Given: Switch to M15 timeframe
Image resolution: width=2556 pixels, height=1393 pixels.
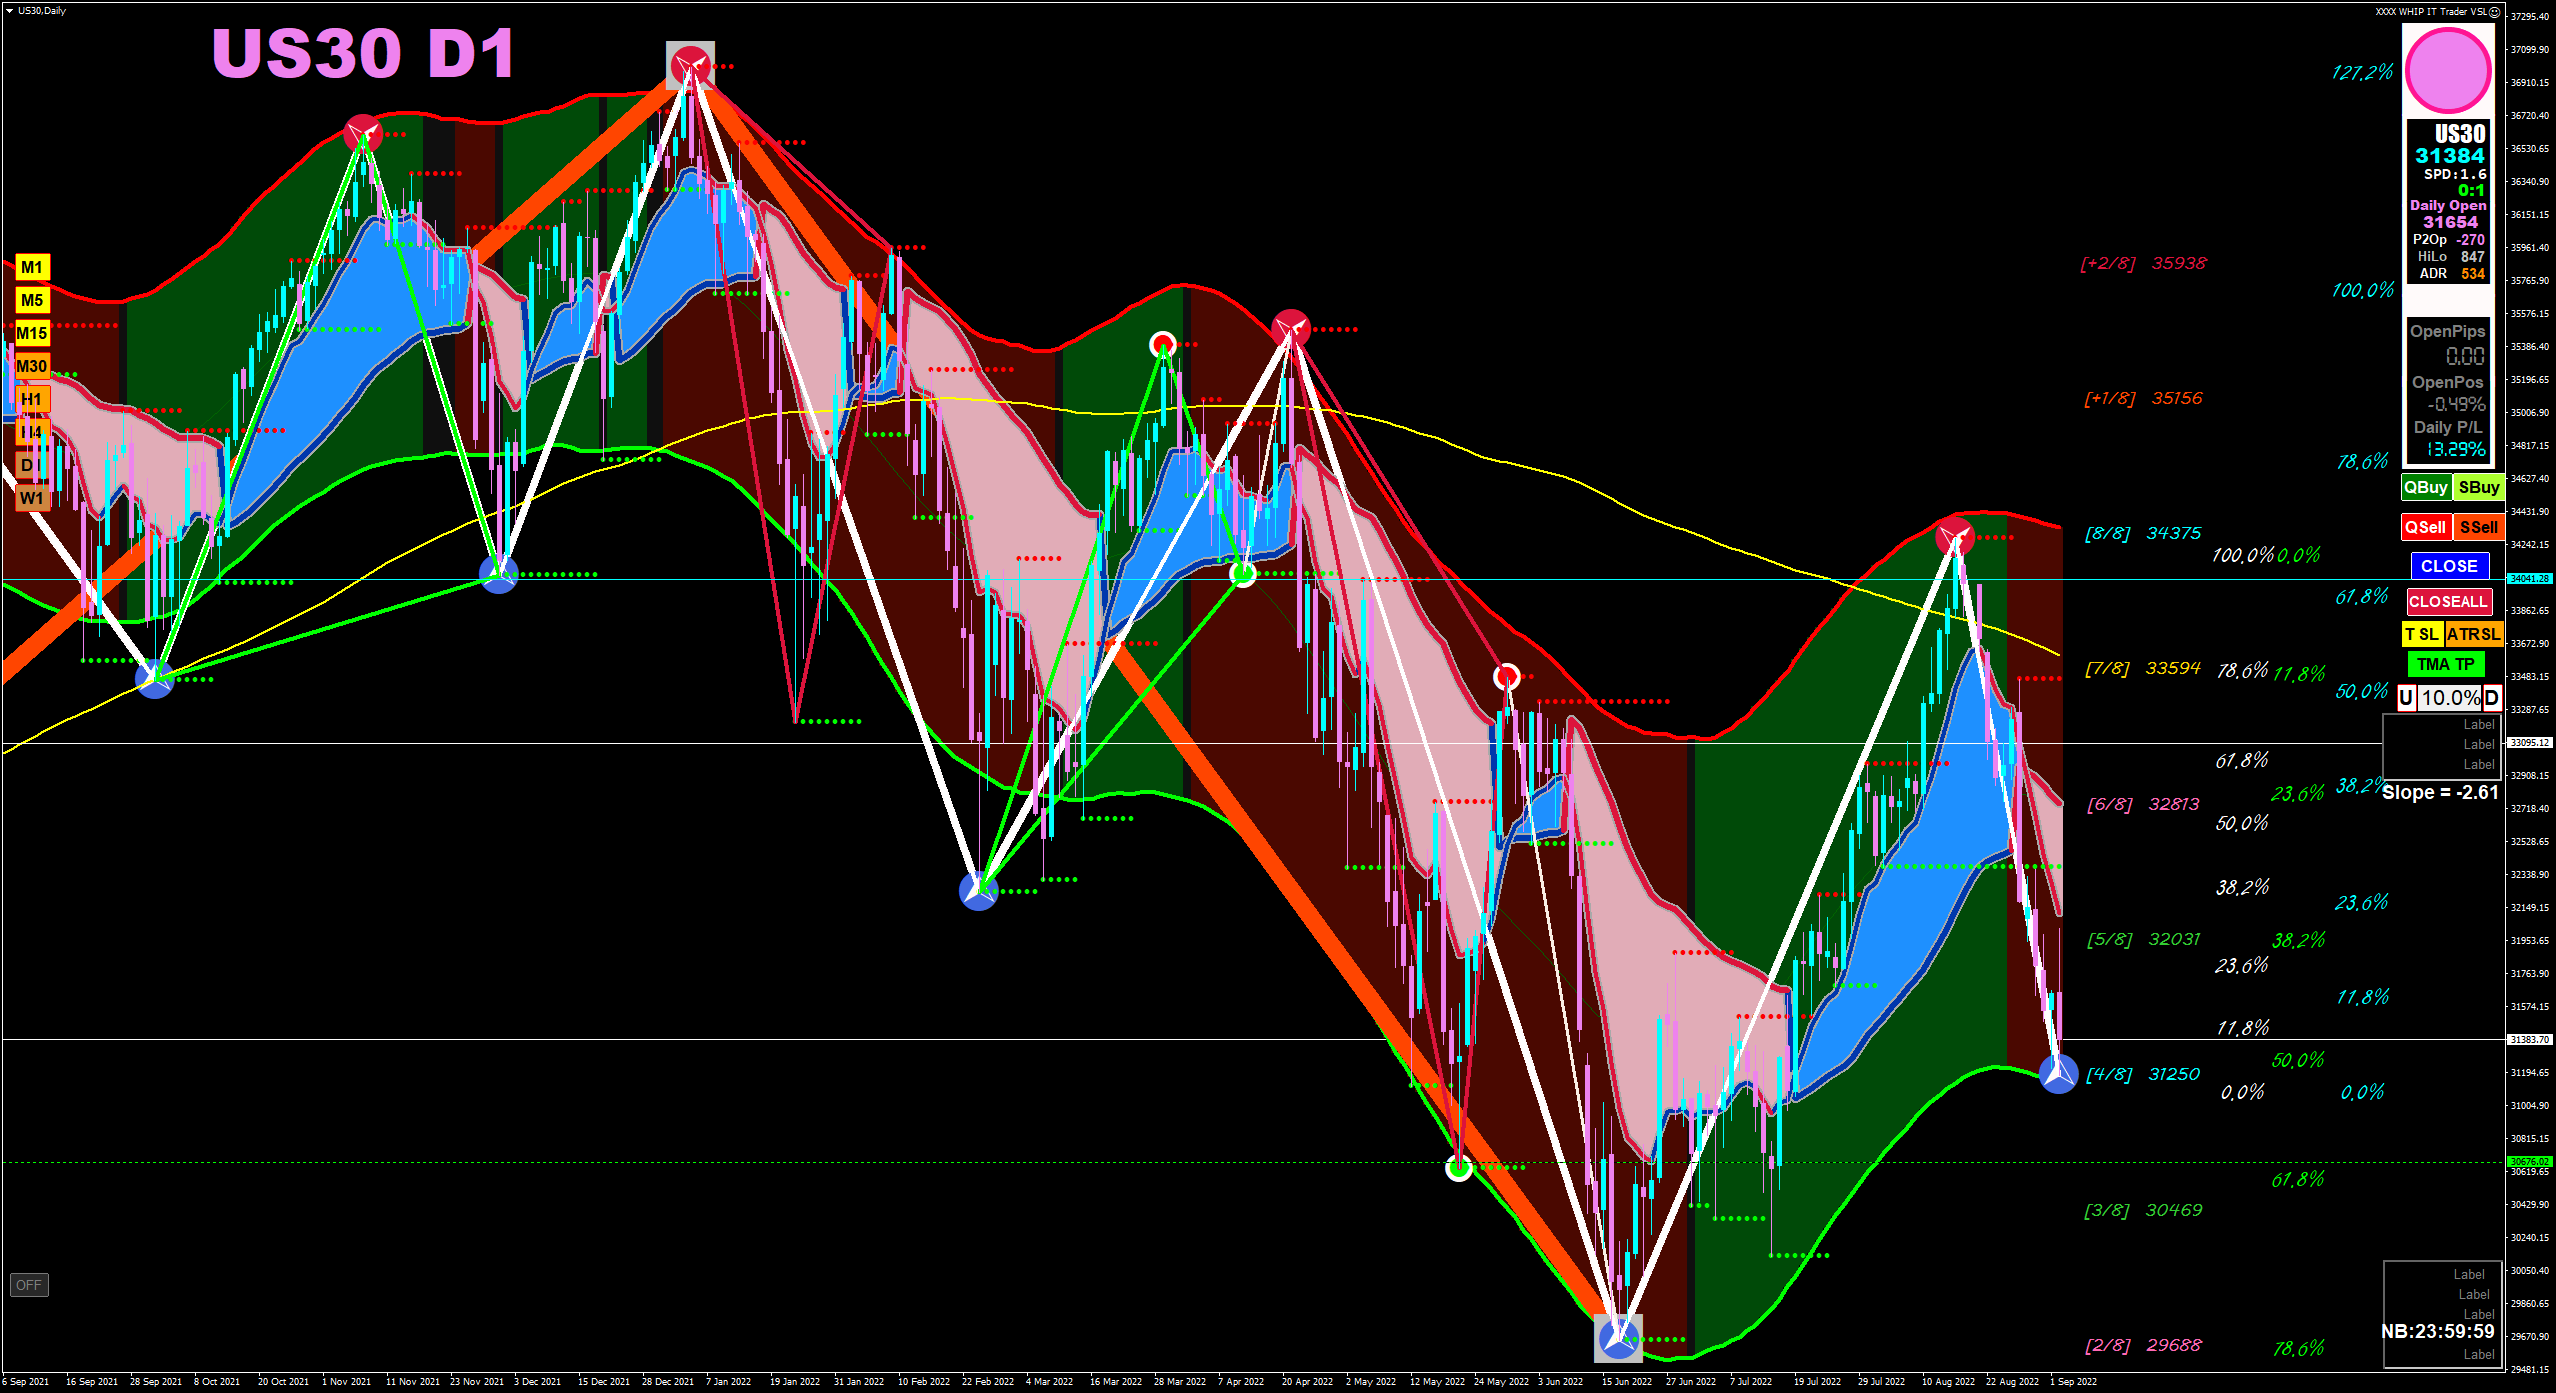Looking at the screenshot, I should click(x=32, y=333).
